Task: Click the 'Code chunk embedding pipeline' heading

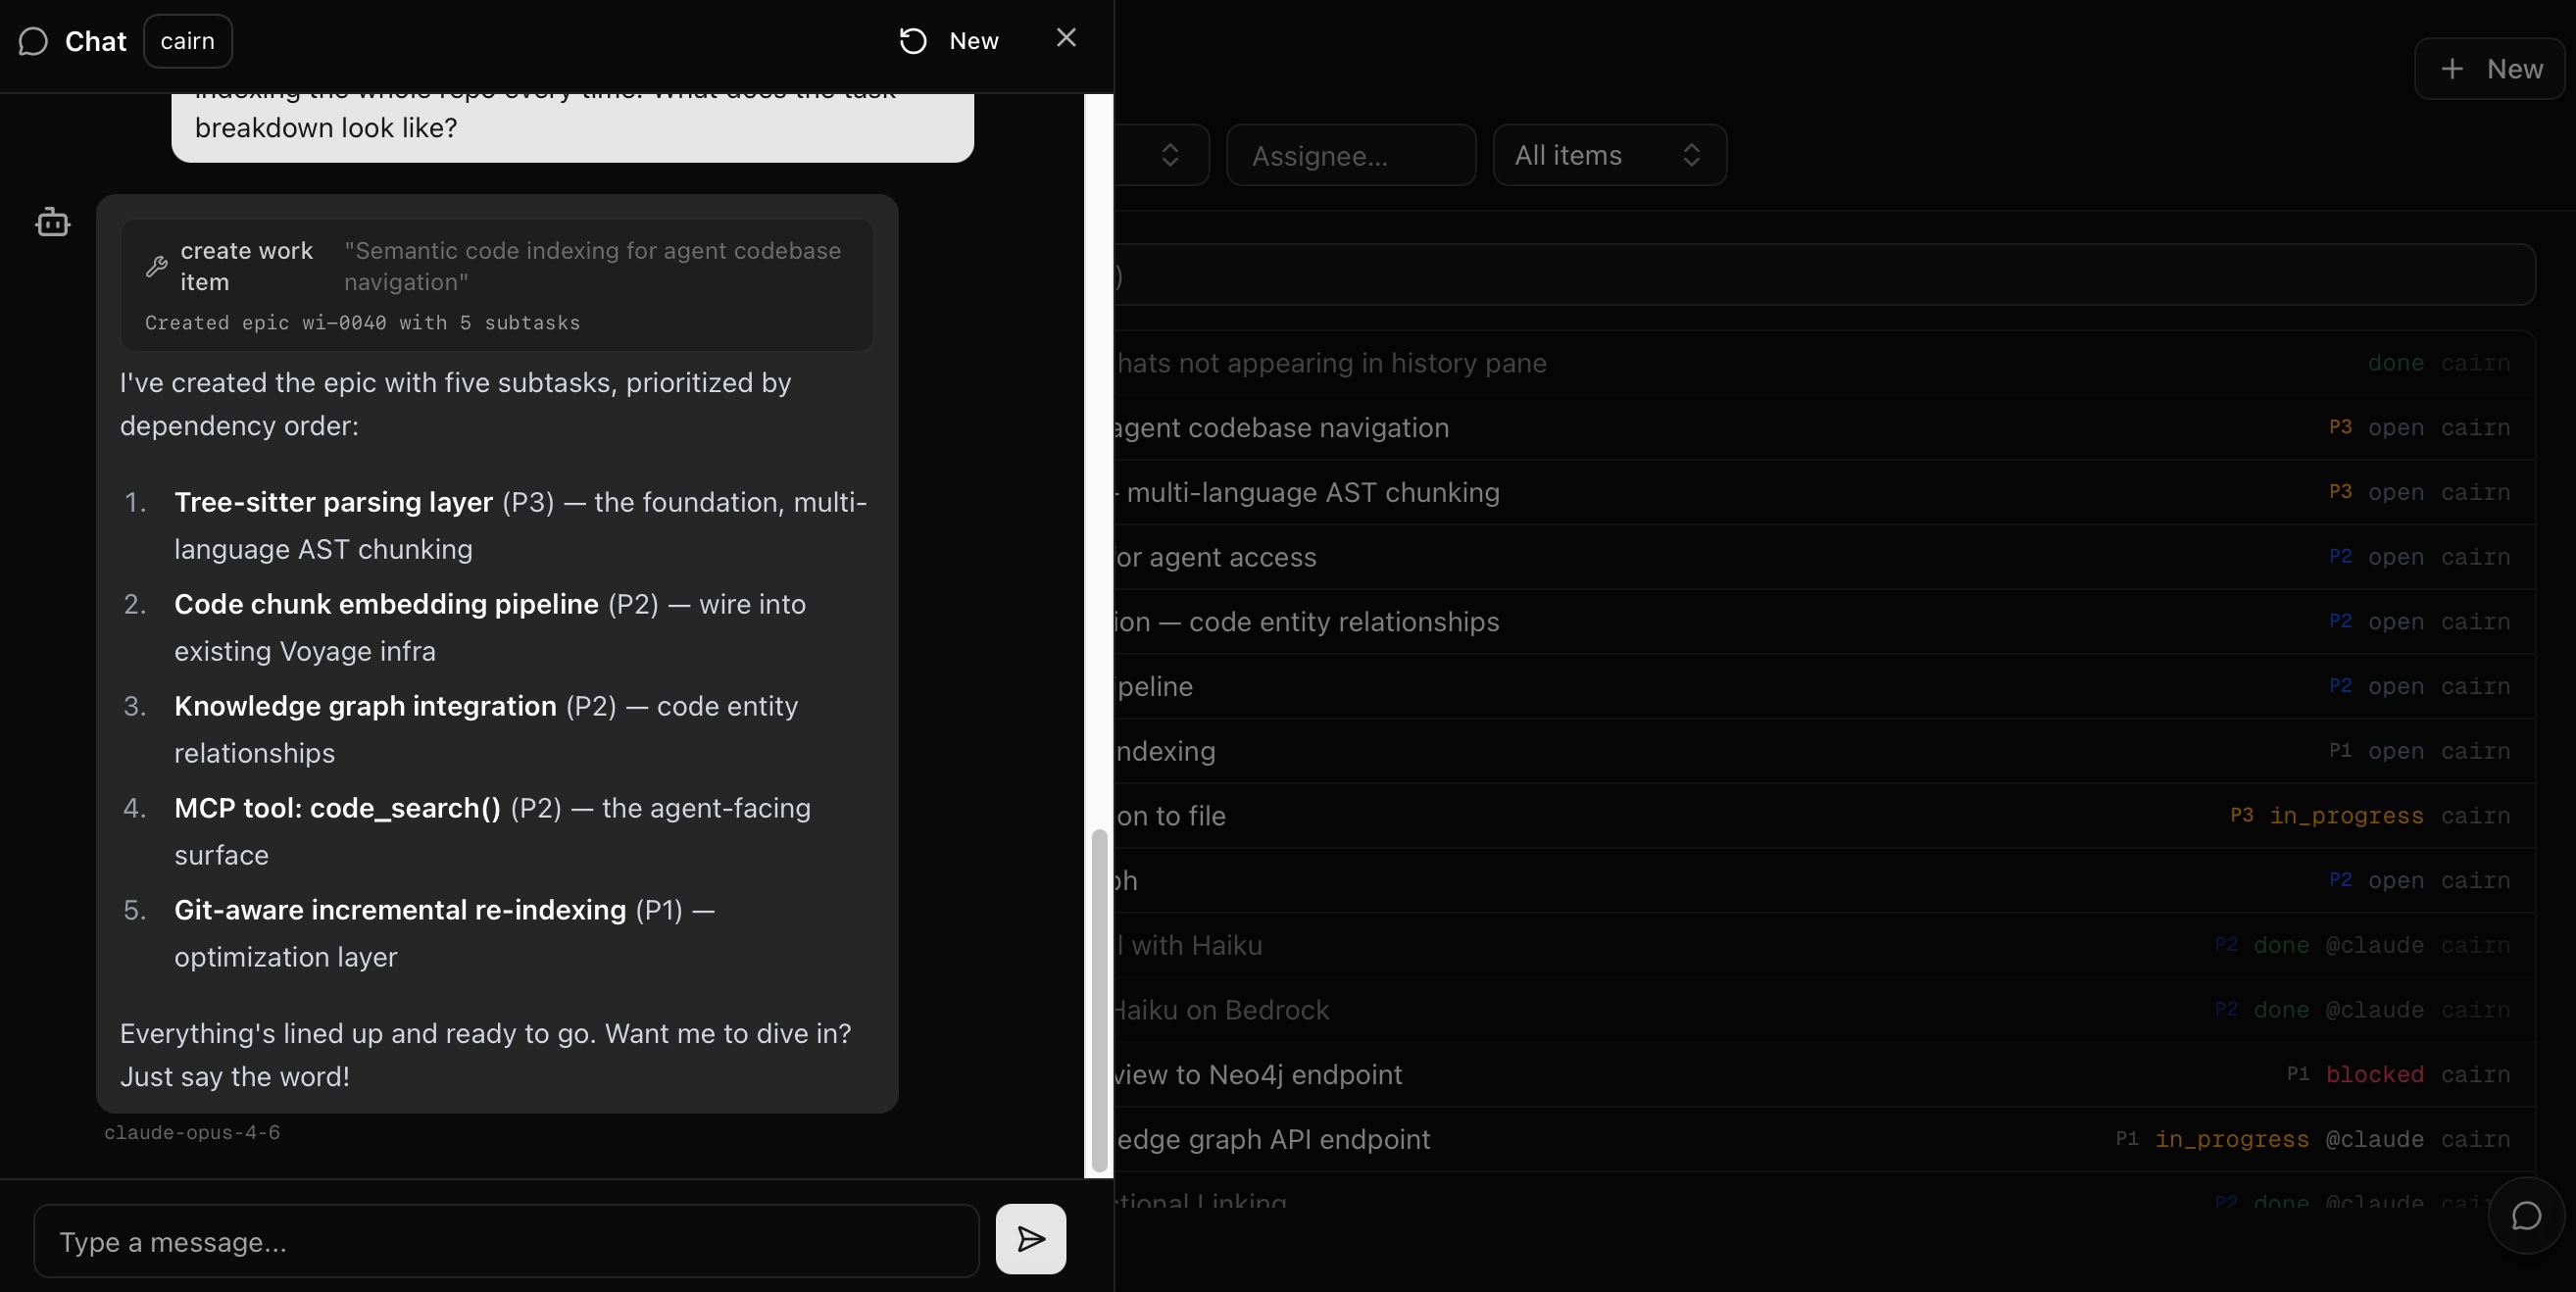Action: [x=386, y=604]
